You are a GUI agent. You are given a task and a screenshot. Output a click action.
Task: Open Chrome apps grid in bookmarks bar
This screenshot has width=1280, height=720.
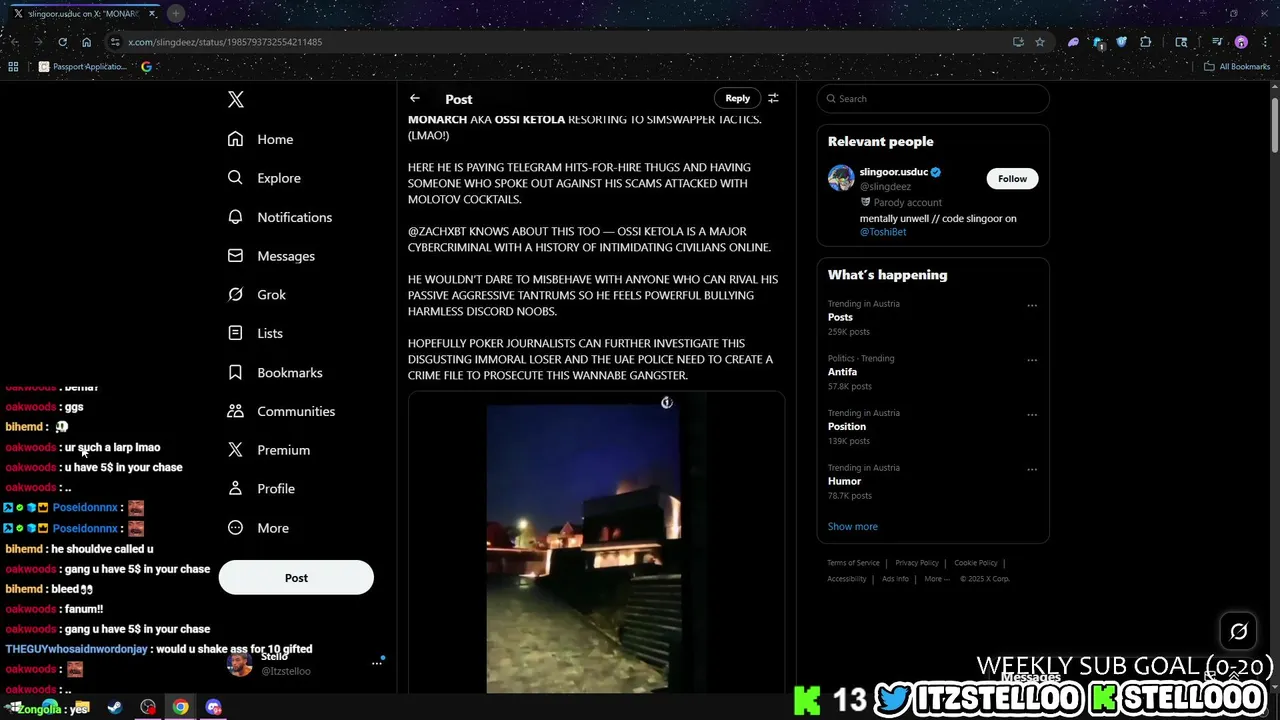tap(13, 67)
